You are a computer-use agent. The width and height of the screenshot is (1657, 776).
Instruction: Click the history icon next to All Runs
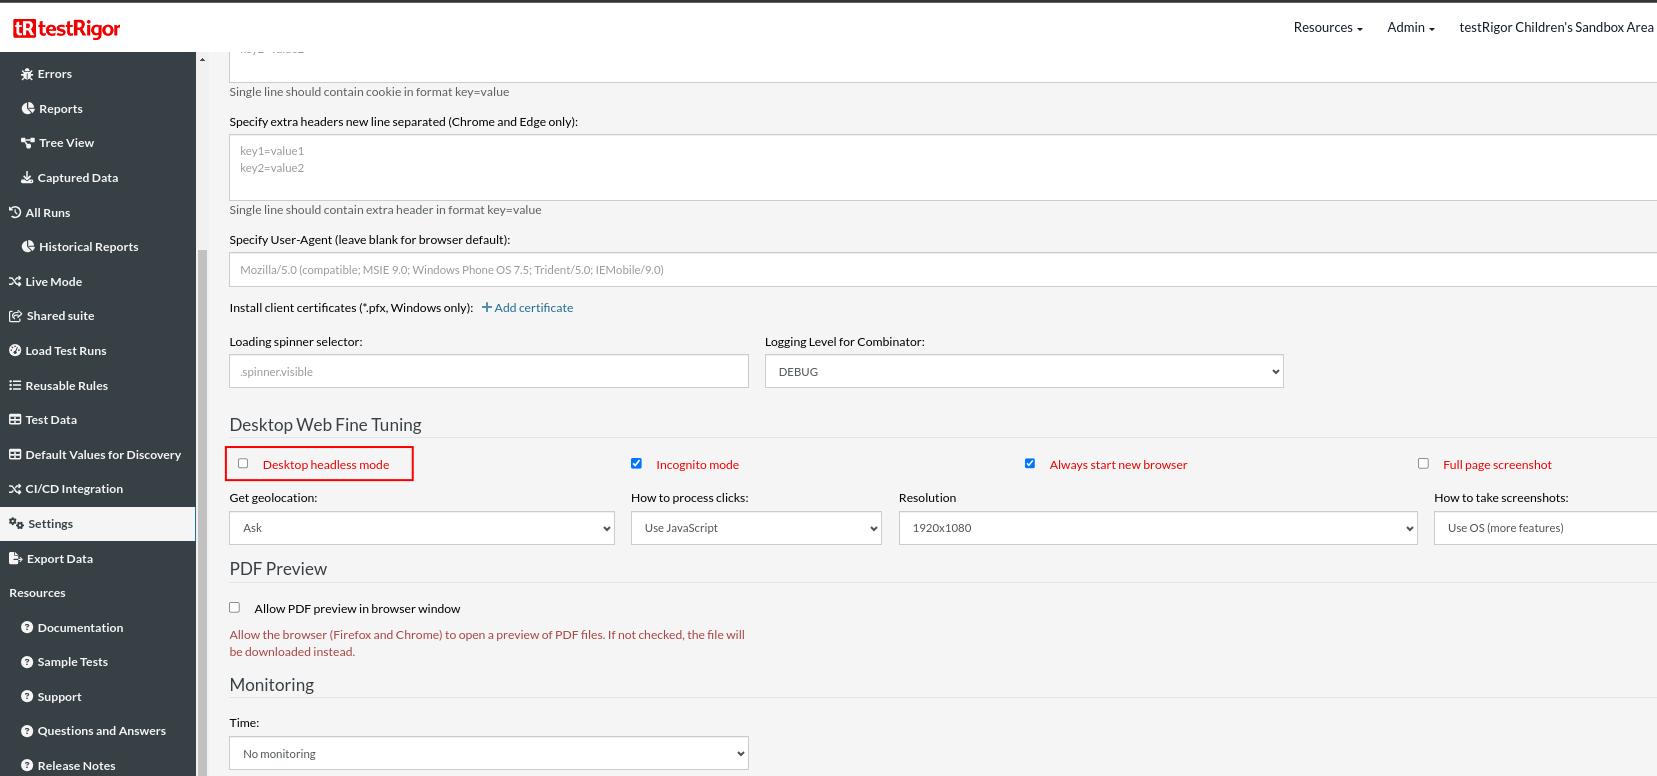pos(15,213)
